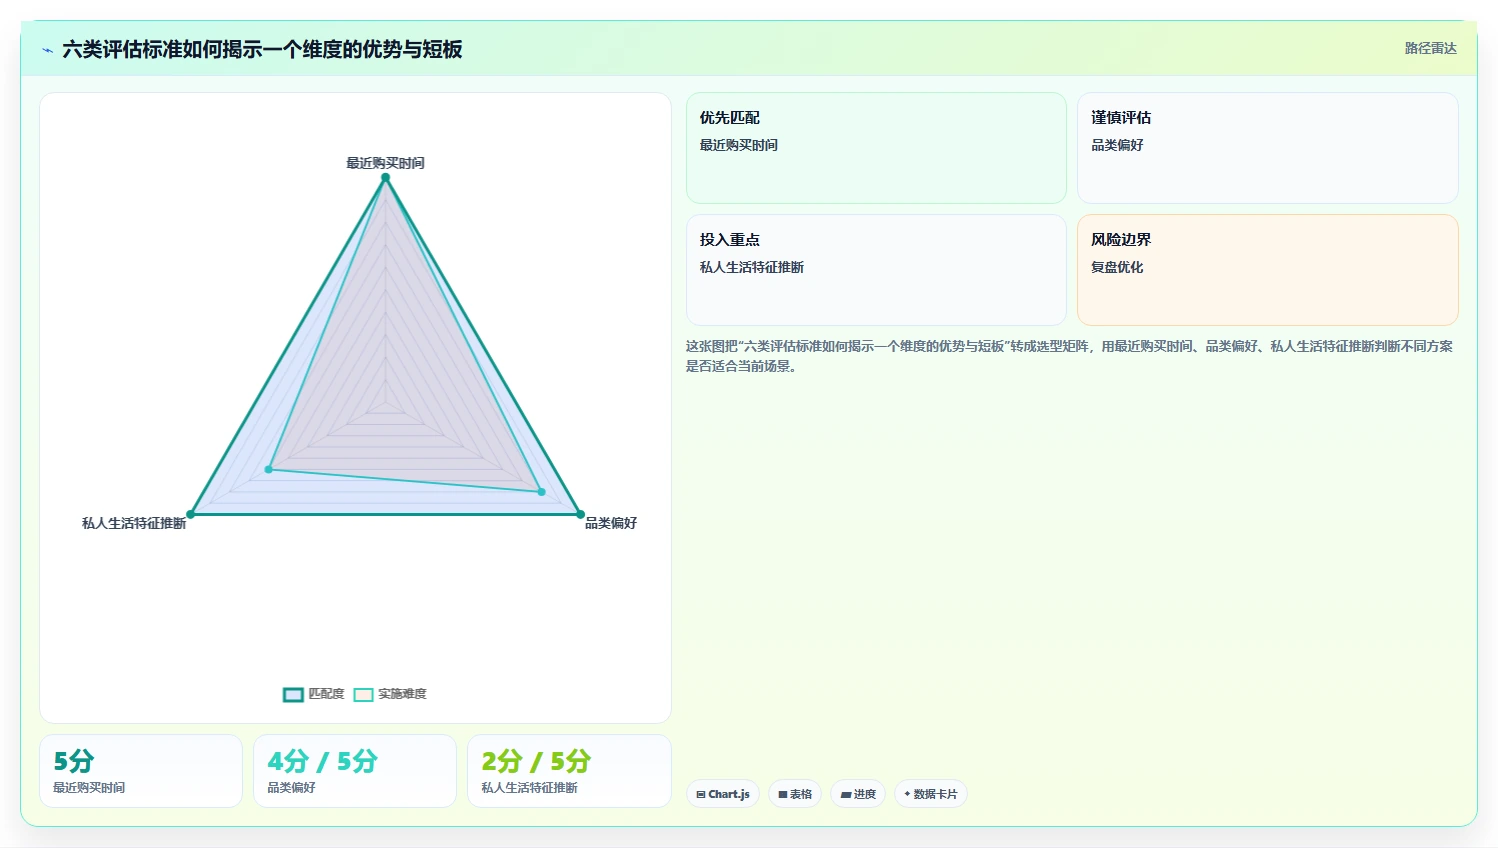Click the dark green point at 品类偏好 corner
The width and height of the screenshot is (1498, 848).
coord(580,514)
